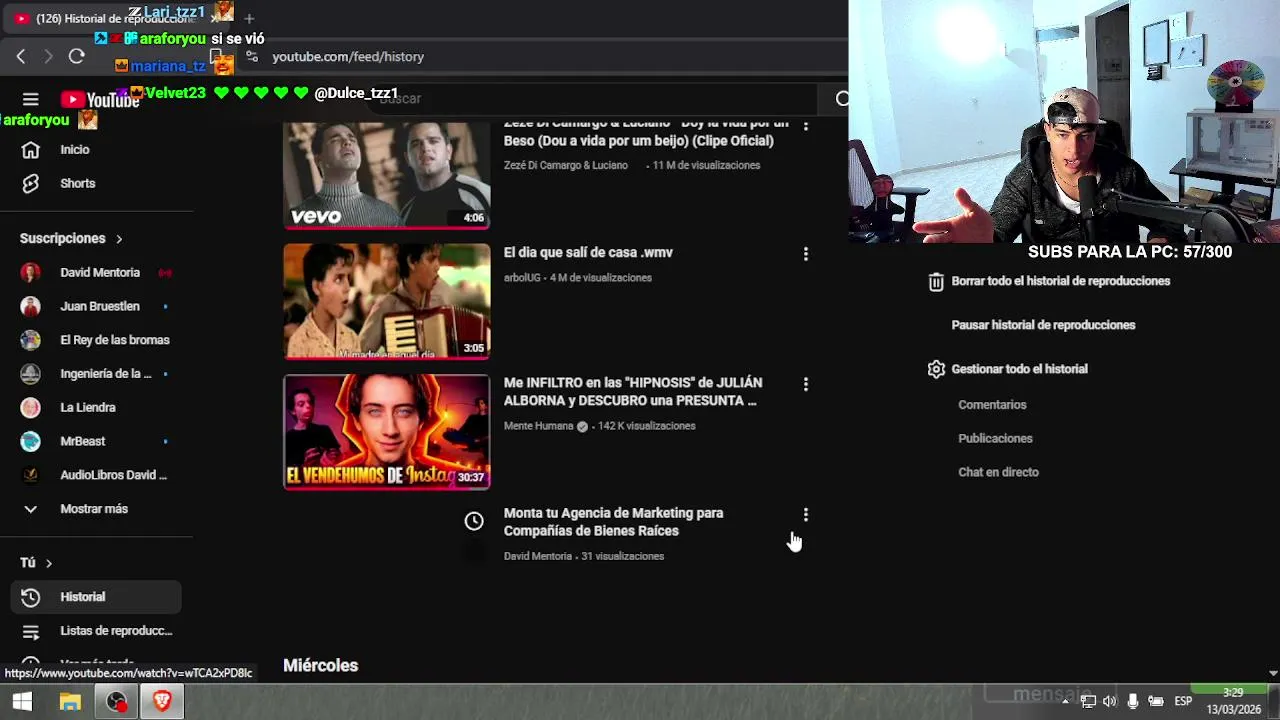Open more options for Zezé Di Camargo video
1280x720 pixels.
[806, 125]
